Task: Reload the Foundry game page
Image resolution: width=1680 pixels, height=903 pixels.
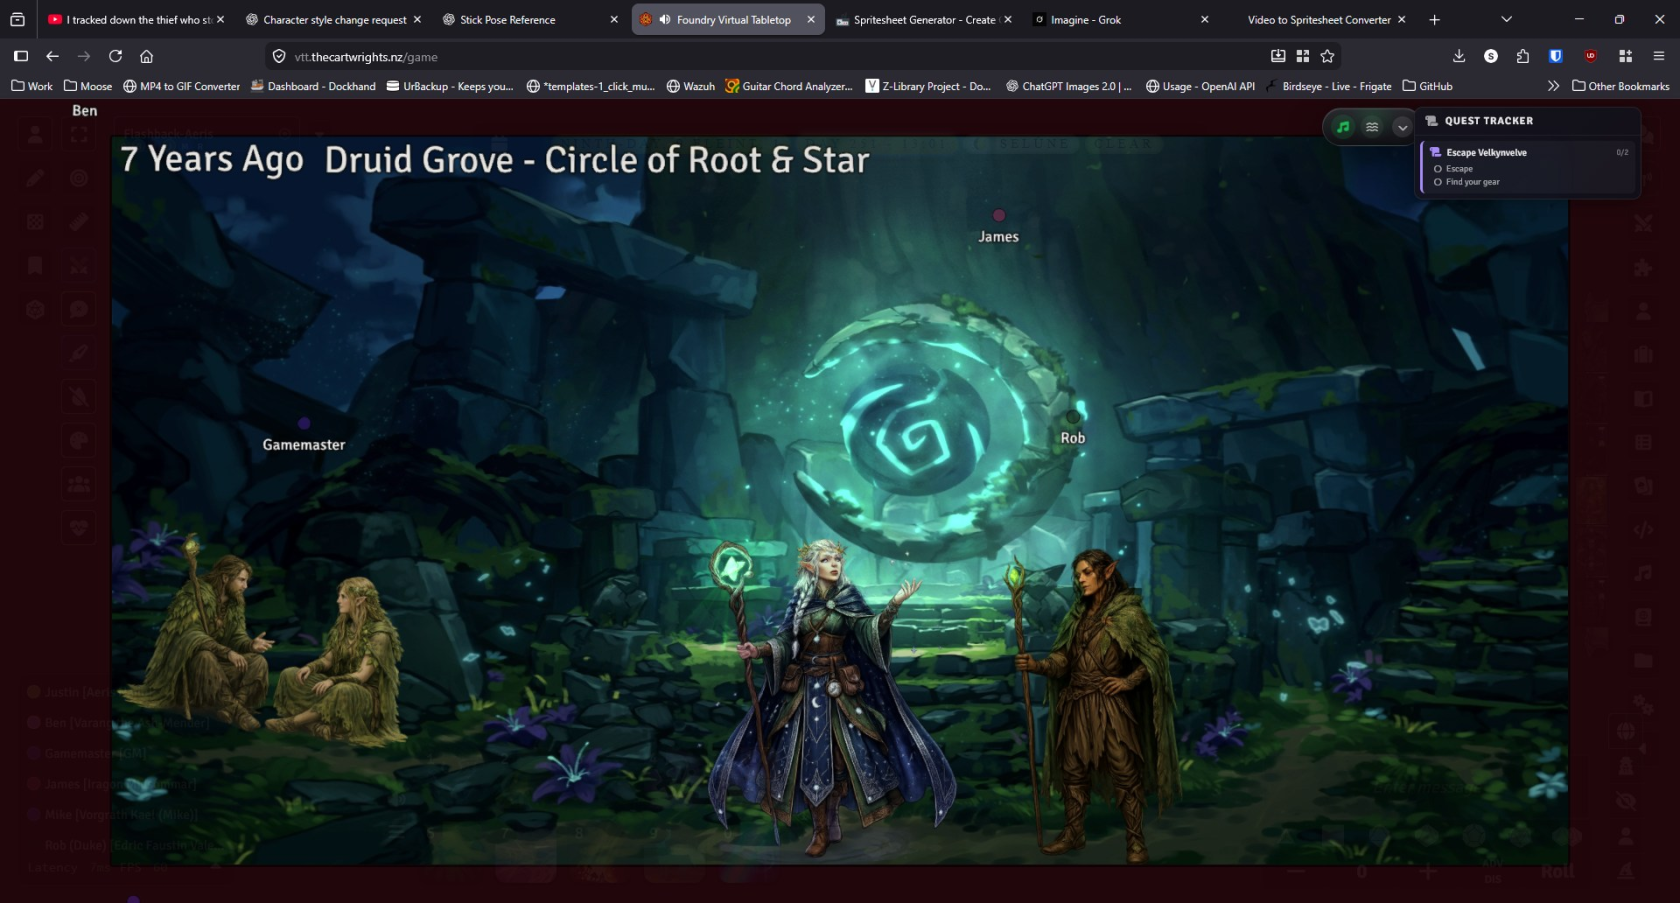Action: [116, 56]
